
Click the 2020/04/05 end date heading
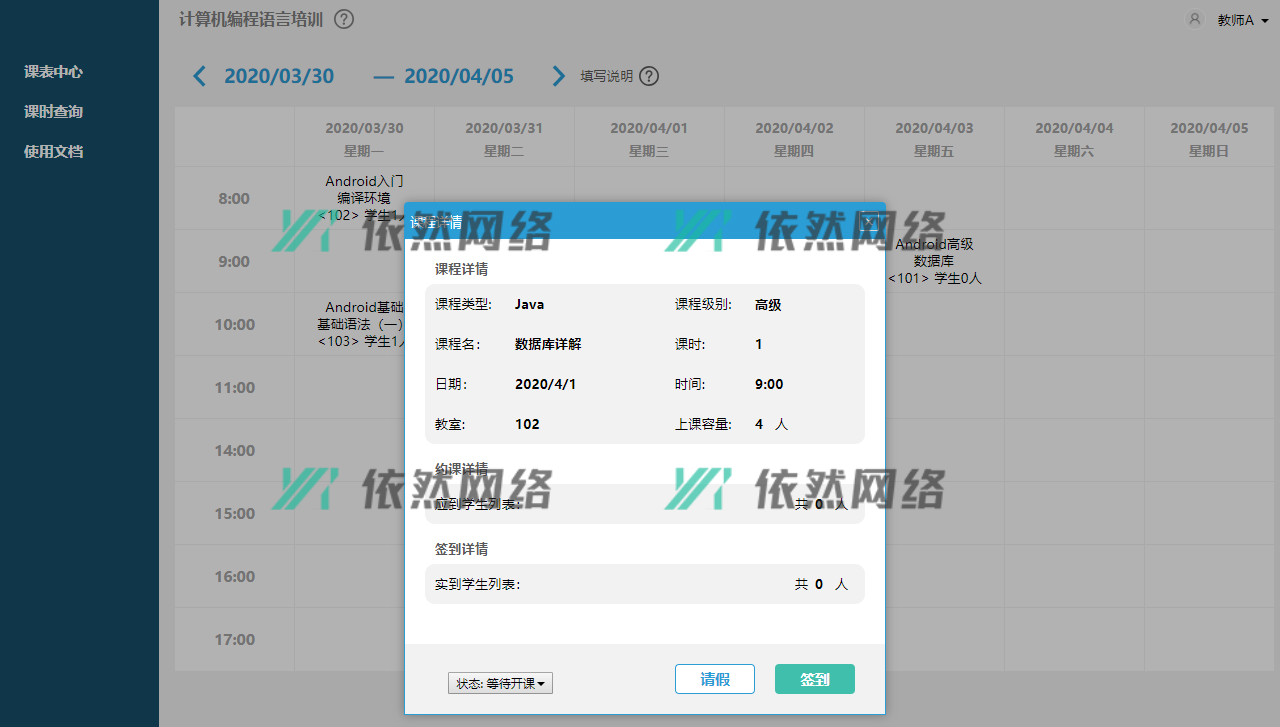(x=458, y=76)
